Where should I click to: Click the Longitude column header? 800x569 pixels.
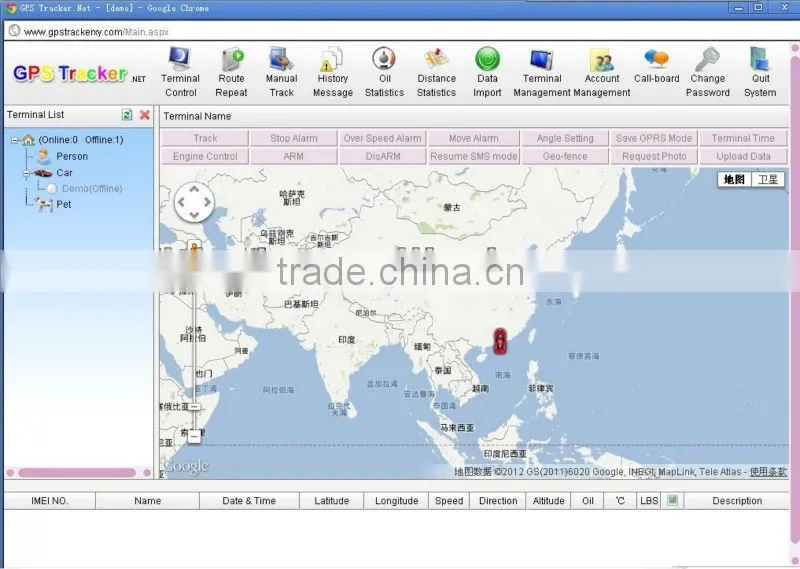(x=396, y=501)
